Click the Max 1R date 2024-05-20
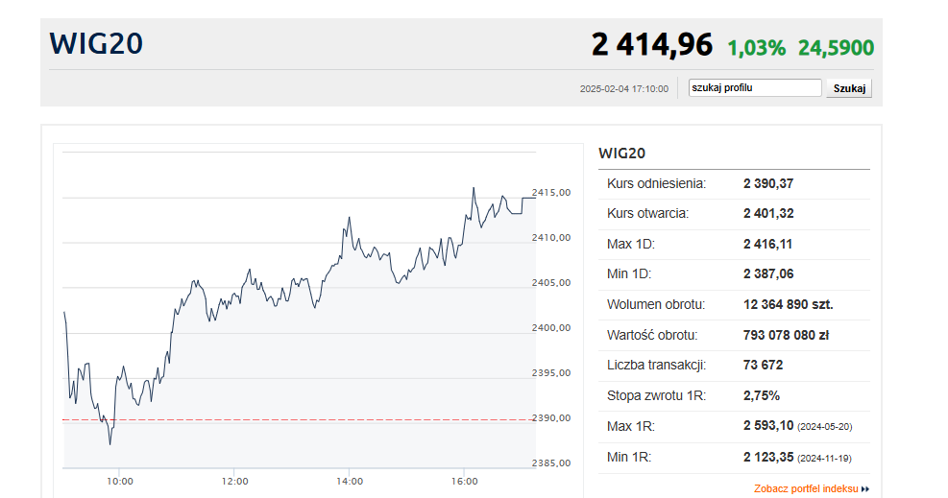Viewport: 948px width, 498px height. (x=825, y=427)
